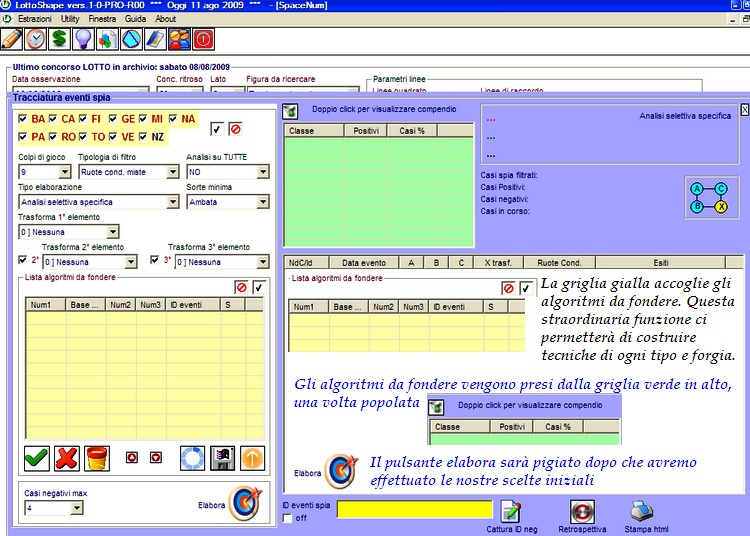
Task: Click the yellow ID eventi spia field
Action: 415,509
